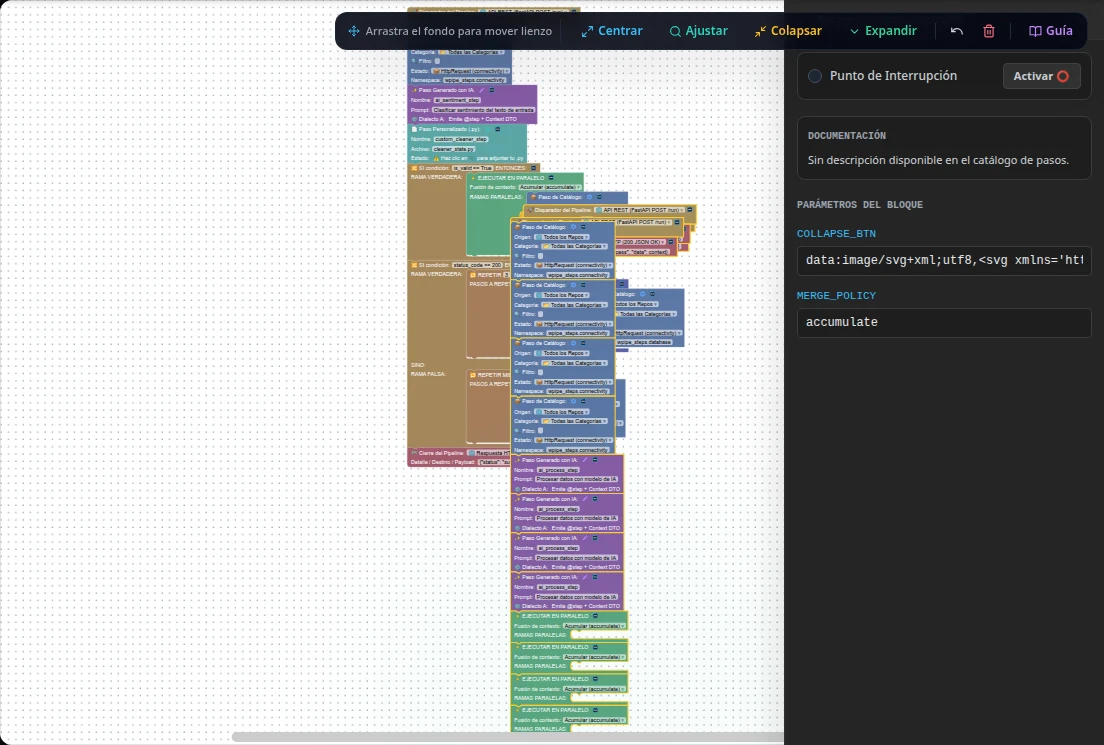Click the 'Sin descripción disponible' documentation text
This screenshot has width=1104, height=745.
(x=938, y=161)
